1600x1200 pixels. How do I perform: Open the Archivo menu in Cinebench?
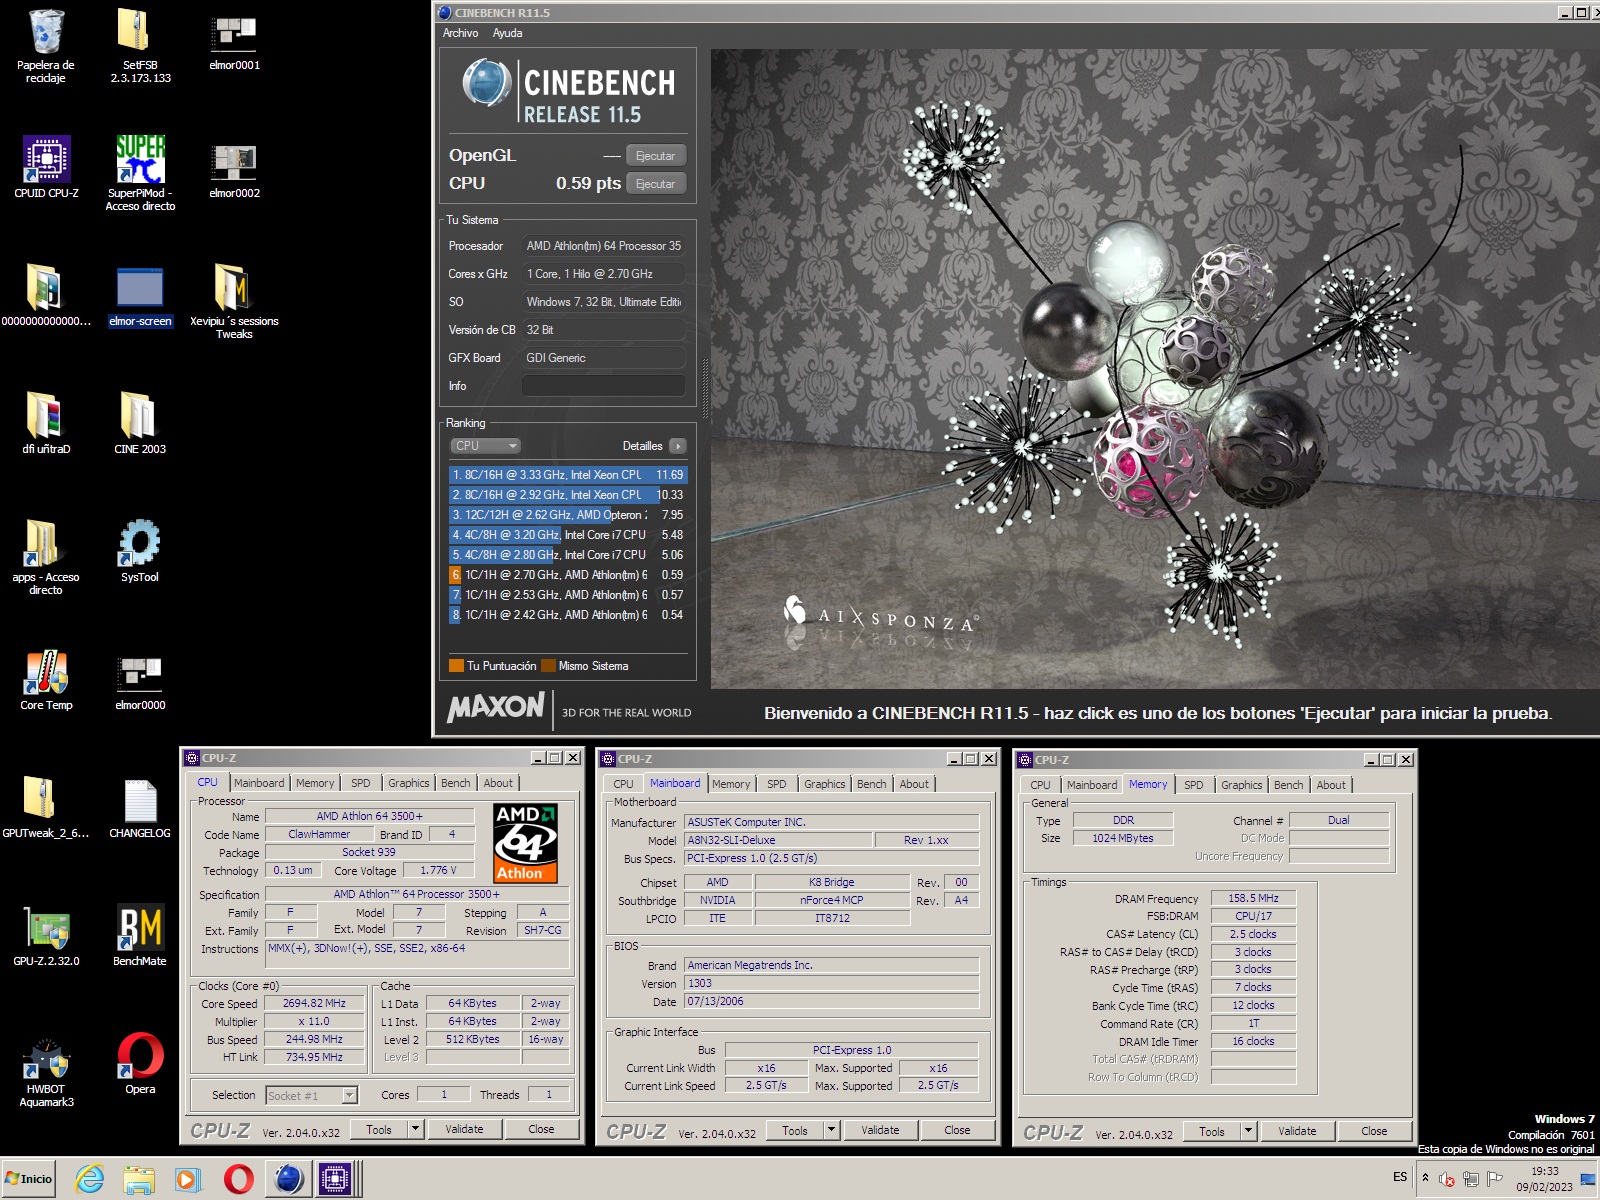(x=460, y=33)
